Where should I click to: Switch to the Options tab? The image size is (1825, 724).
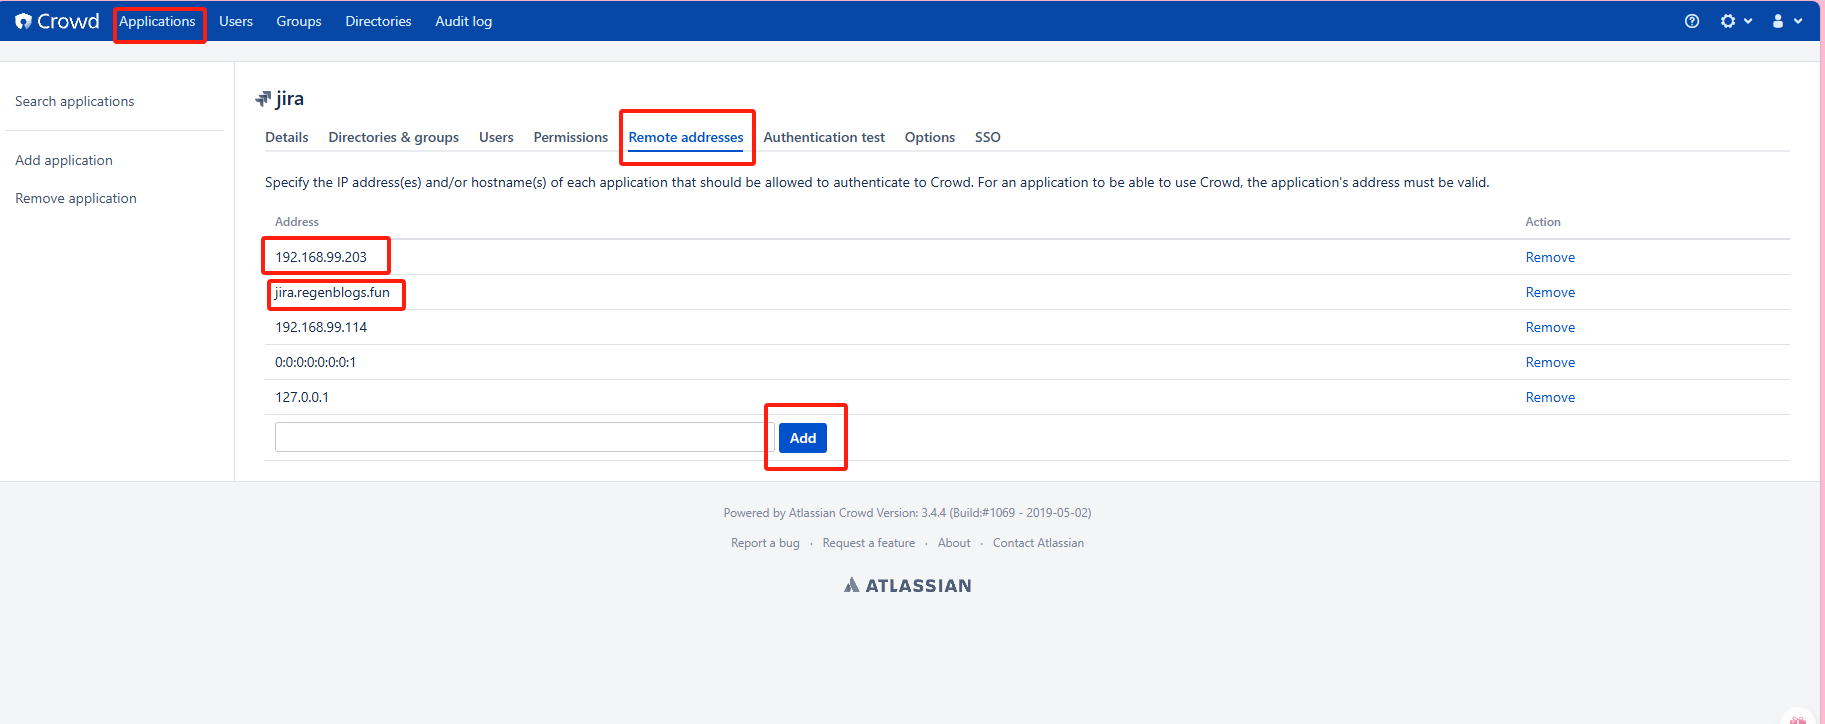coord(930,137)
